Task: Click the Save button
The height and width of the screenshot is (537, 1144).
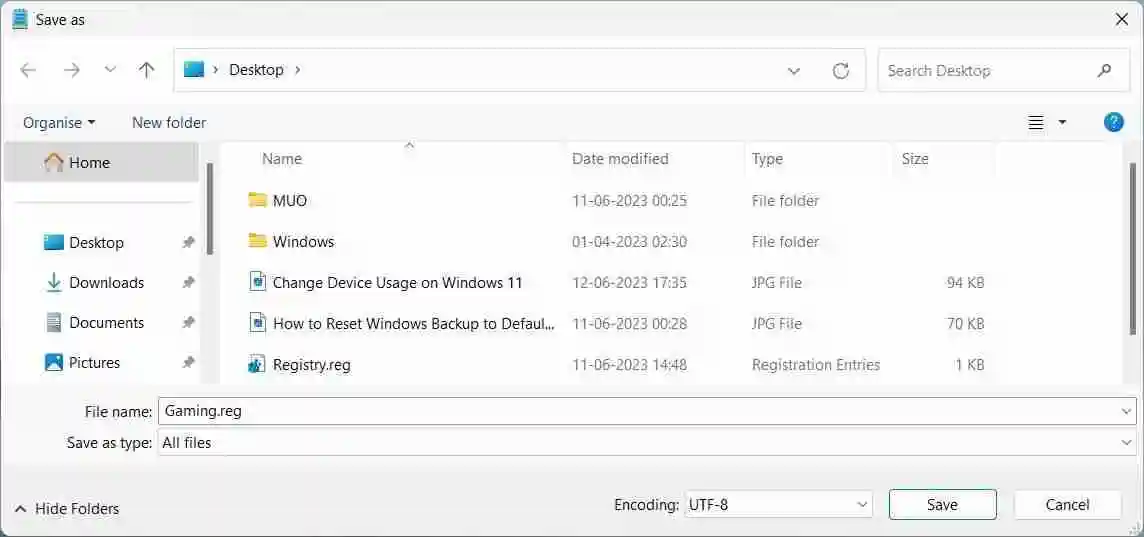Action: coord(942,504)
